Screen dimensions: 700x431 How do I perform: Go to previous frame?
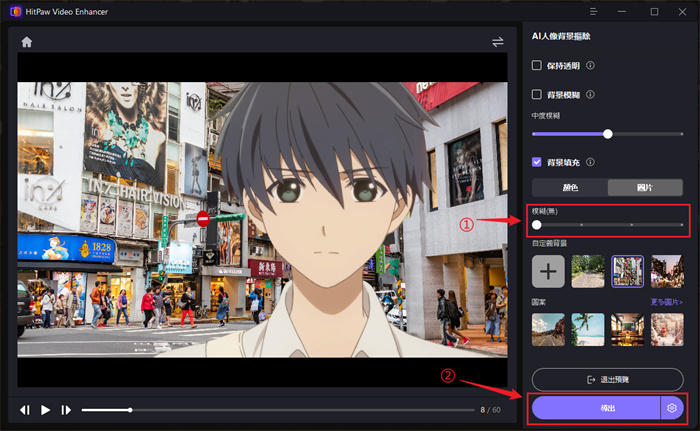[x=25, y=410]
